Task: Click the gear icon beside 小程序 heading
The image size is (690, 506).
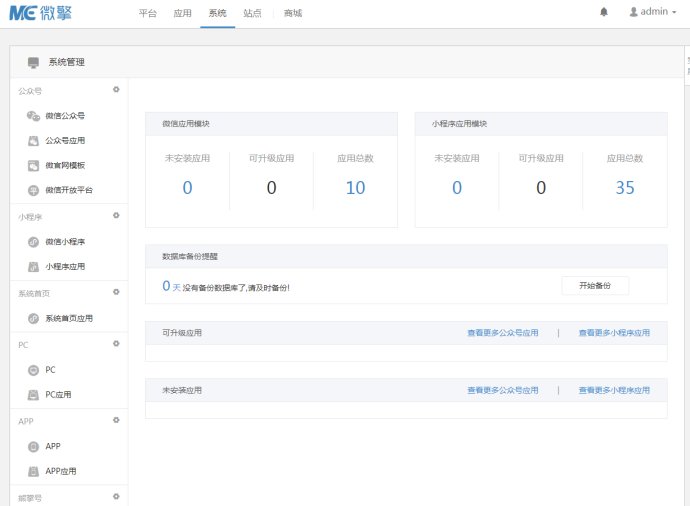Action: [116, 215]
